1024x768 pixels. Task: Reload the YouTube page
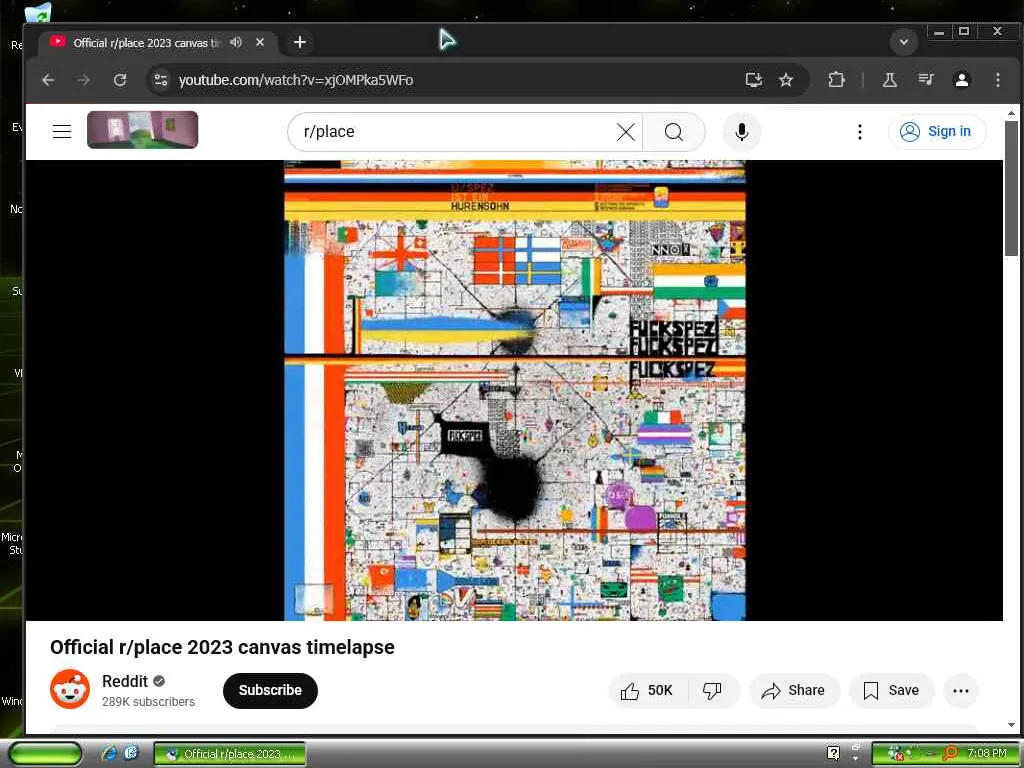click(x=120, y=80)
